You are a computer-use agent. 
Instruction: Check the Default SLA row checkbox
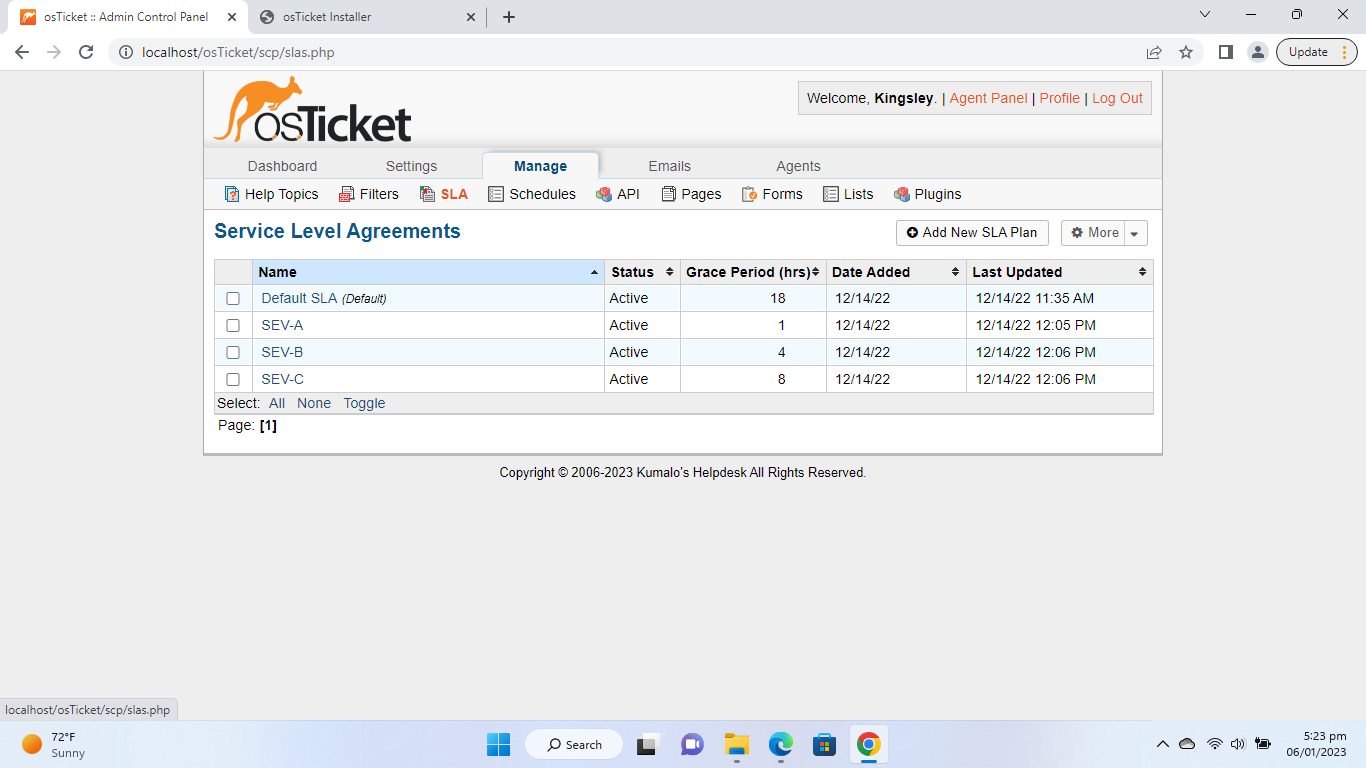pyautogui.click(x=233, y=298)
